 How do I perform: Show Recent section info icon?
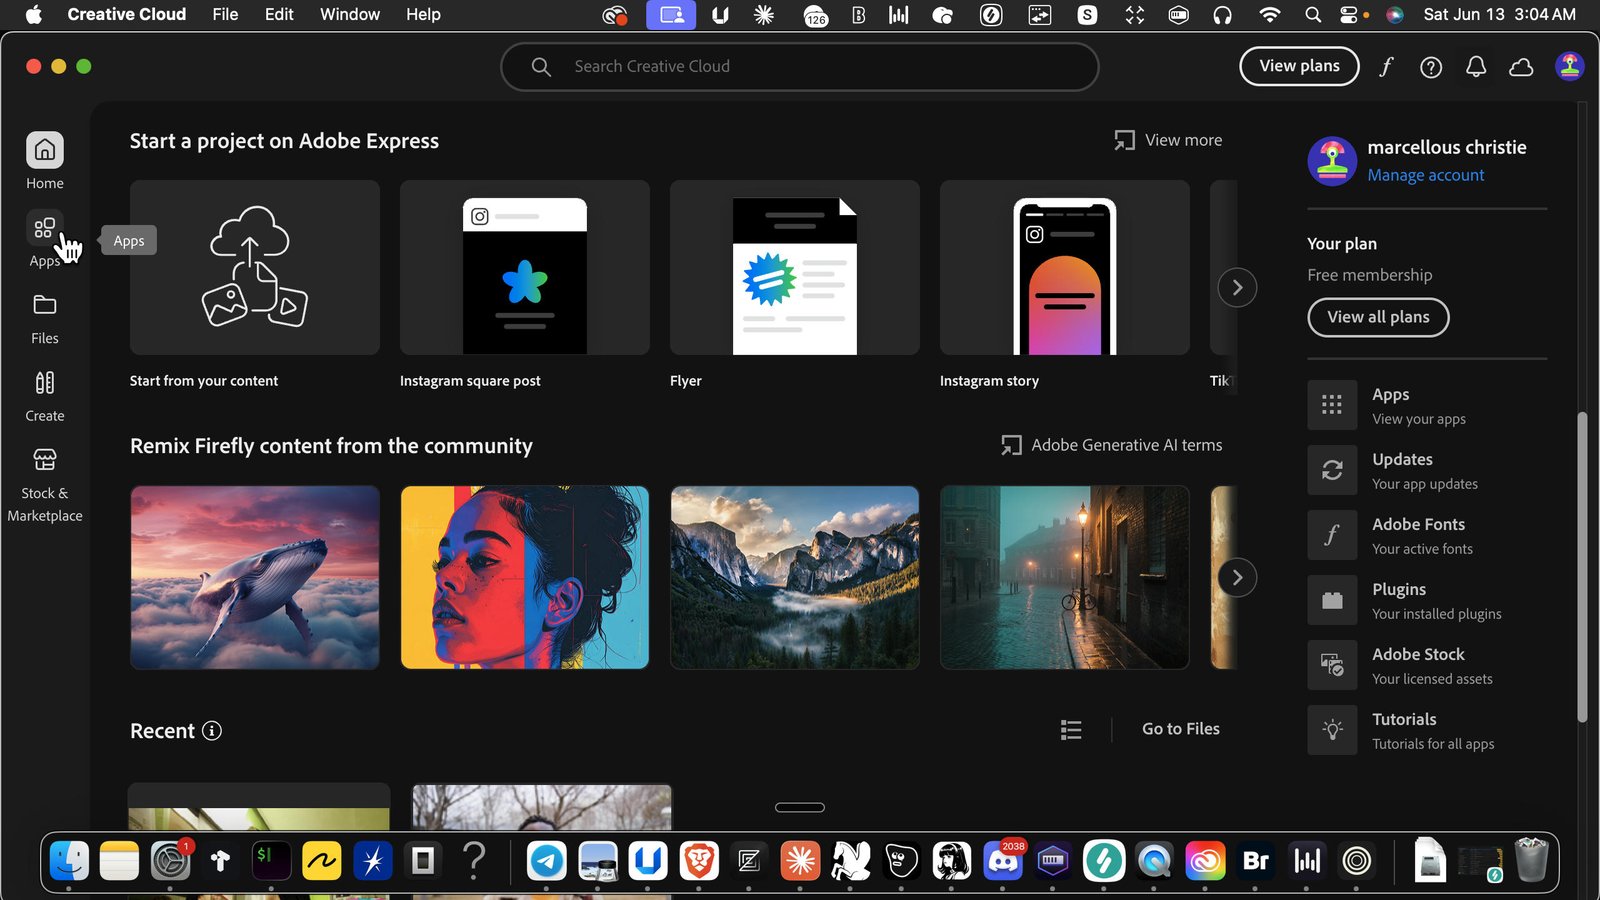212,731
